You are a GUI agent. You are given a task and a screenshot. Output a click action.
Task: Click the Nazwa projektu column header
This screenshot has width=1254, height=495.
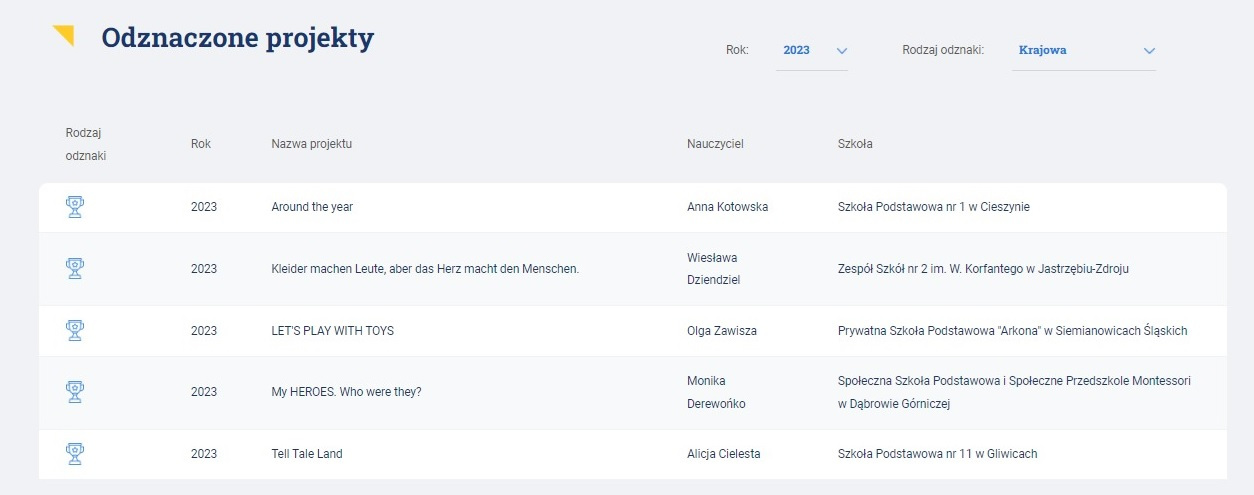point(312,144)
